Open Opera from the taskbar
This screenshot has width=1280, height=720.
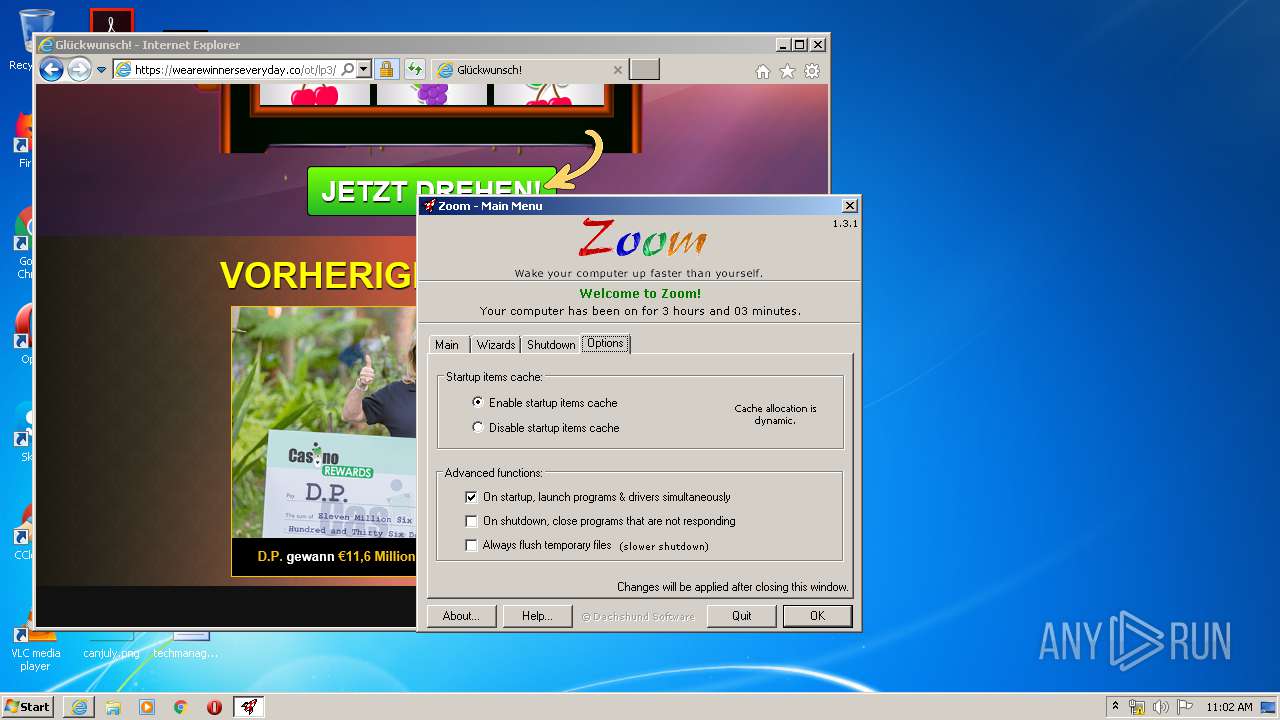click(x=214, y=707)
